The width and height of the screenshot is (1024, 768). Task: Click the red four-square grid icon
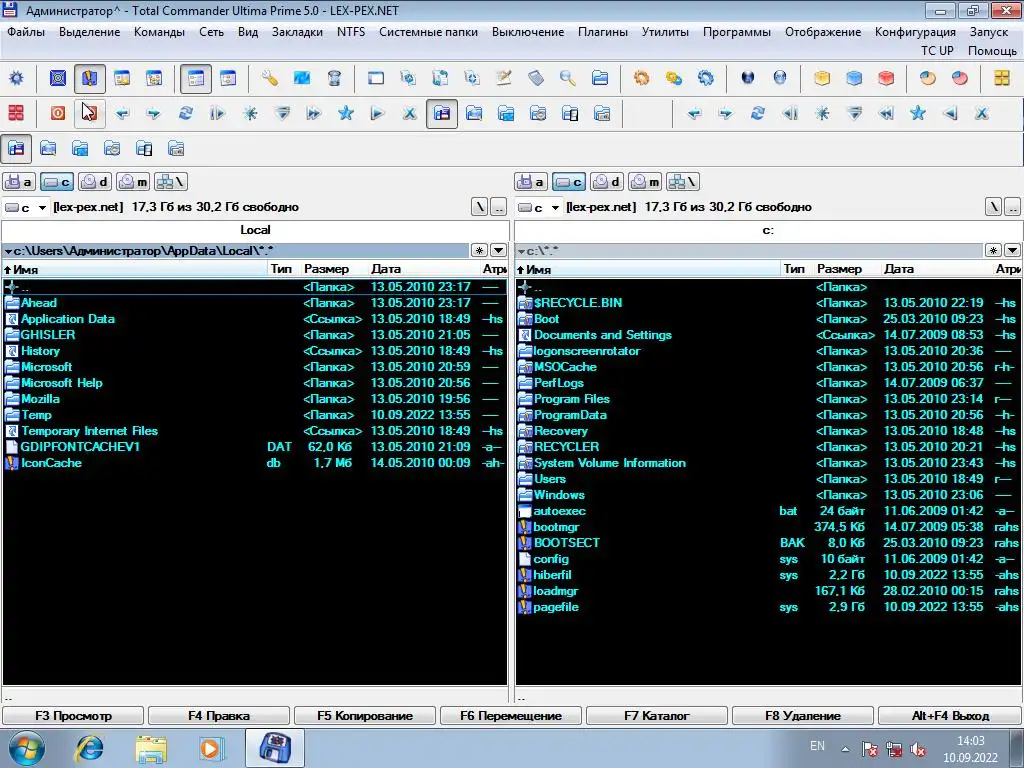(x=16, y=114)
